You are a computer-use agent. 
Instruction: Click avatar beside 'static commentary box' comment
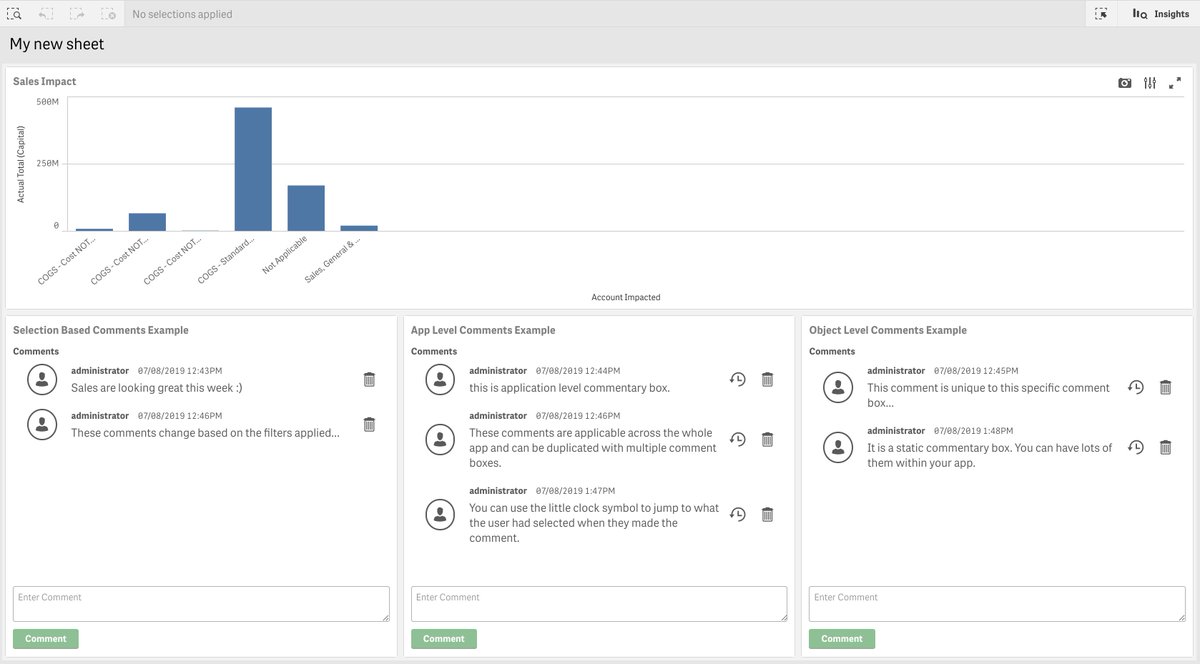coord(838,447)
